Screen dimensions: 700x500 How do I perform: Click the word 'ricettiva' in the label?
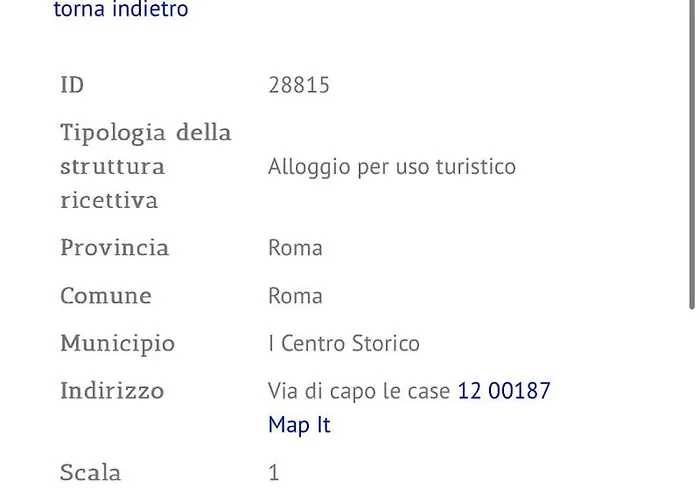[109, 200]
